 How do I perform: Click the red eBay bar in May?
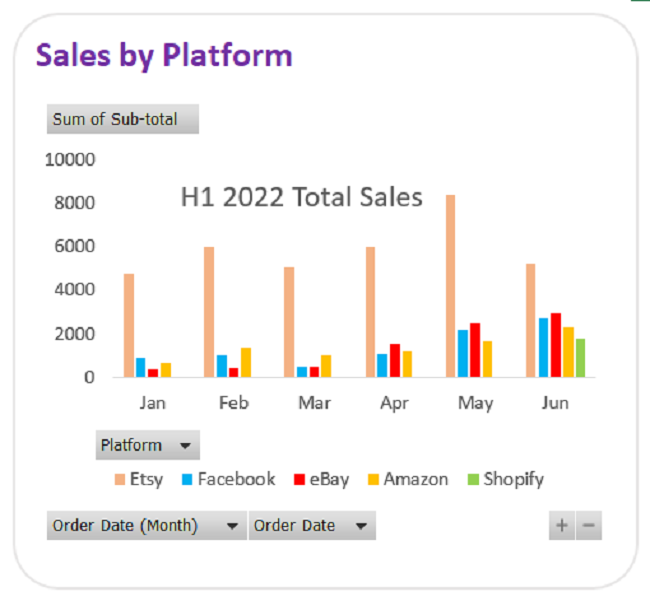[475, 350]
